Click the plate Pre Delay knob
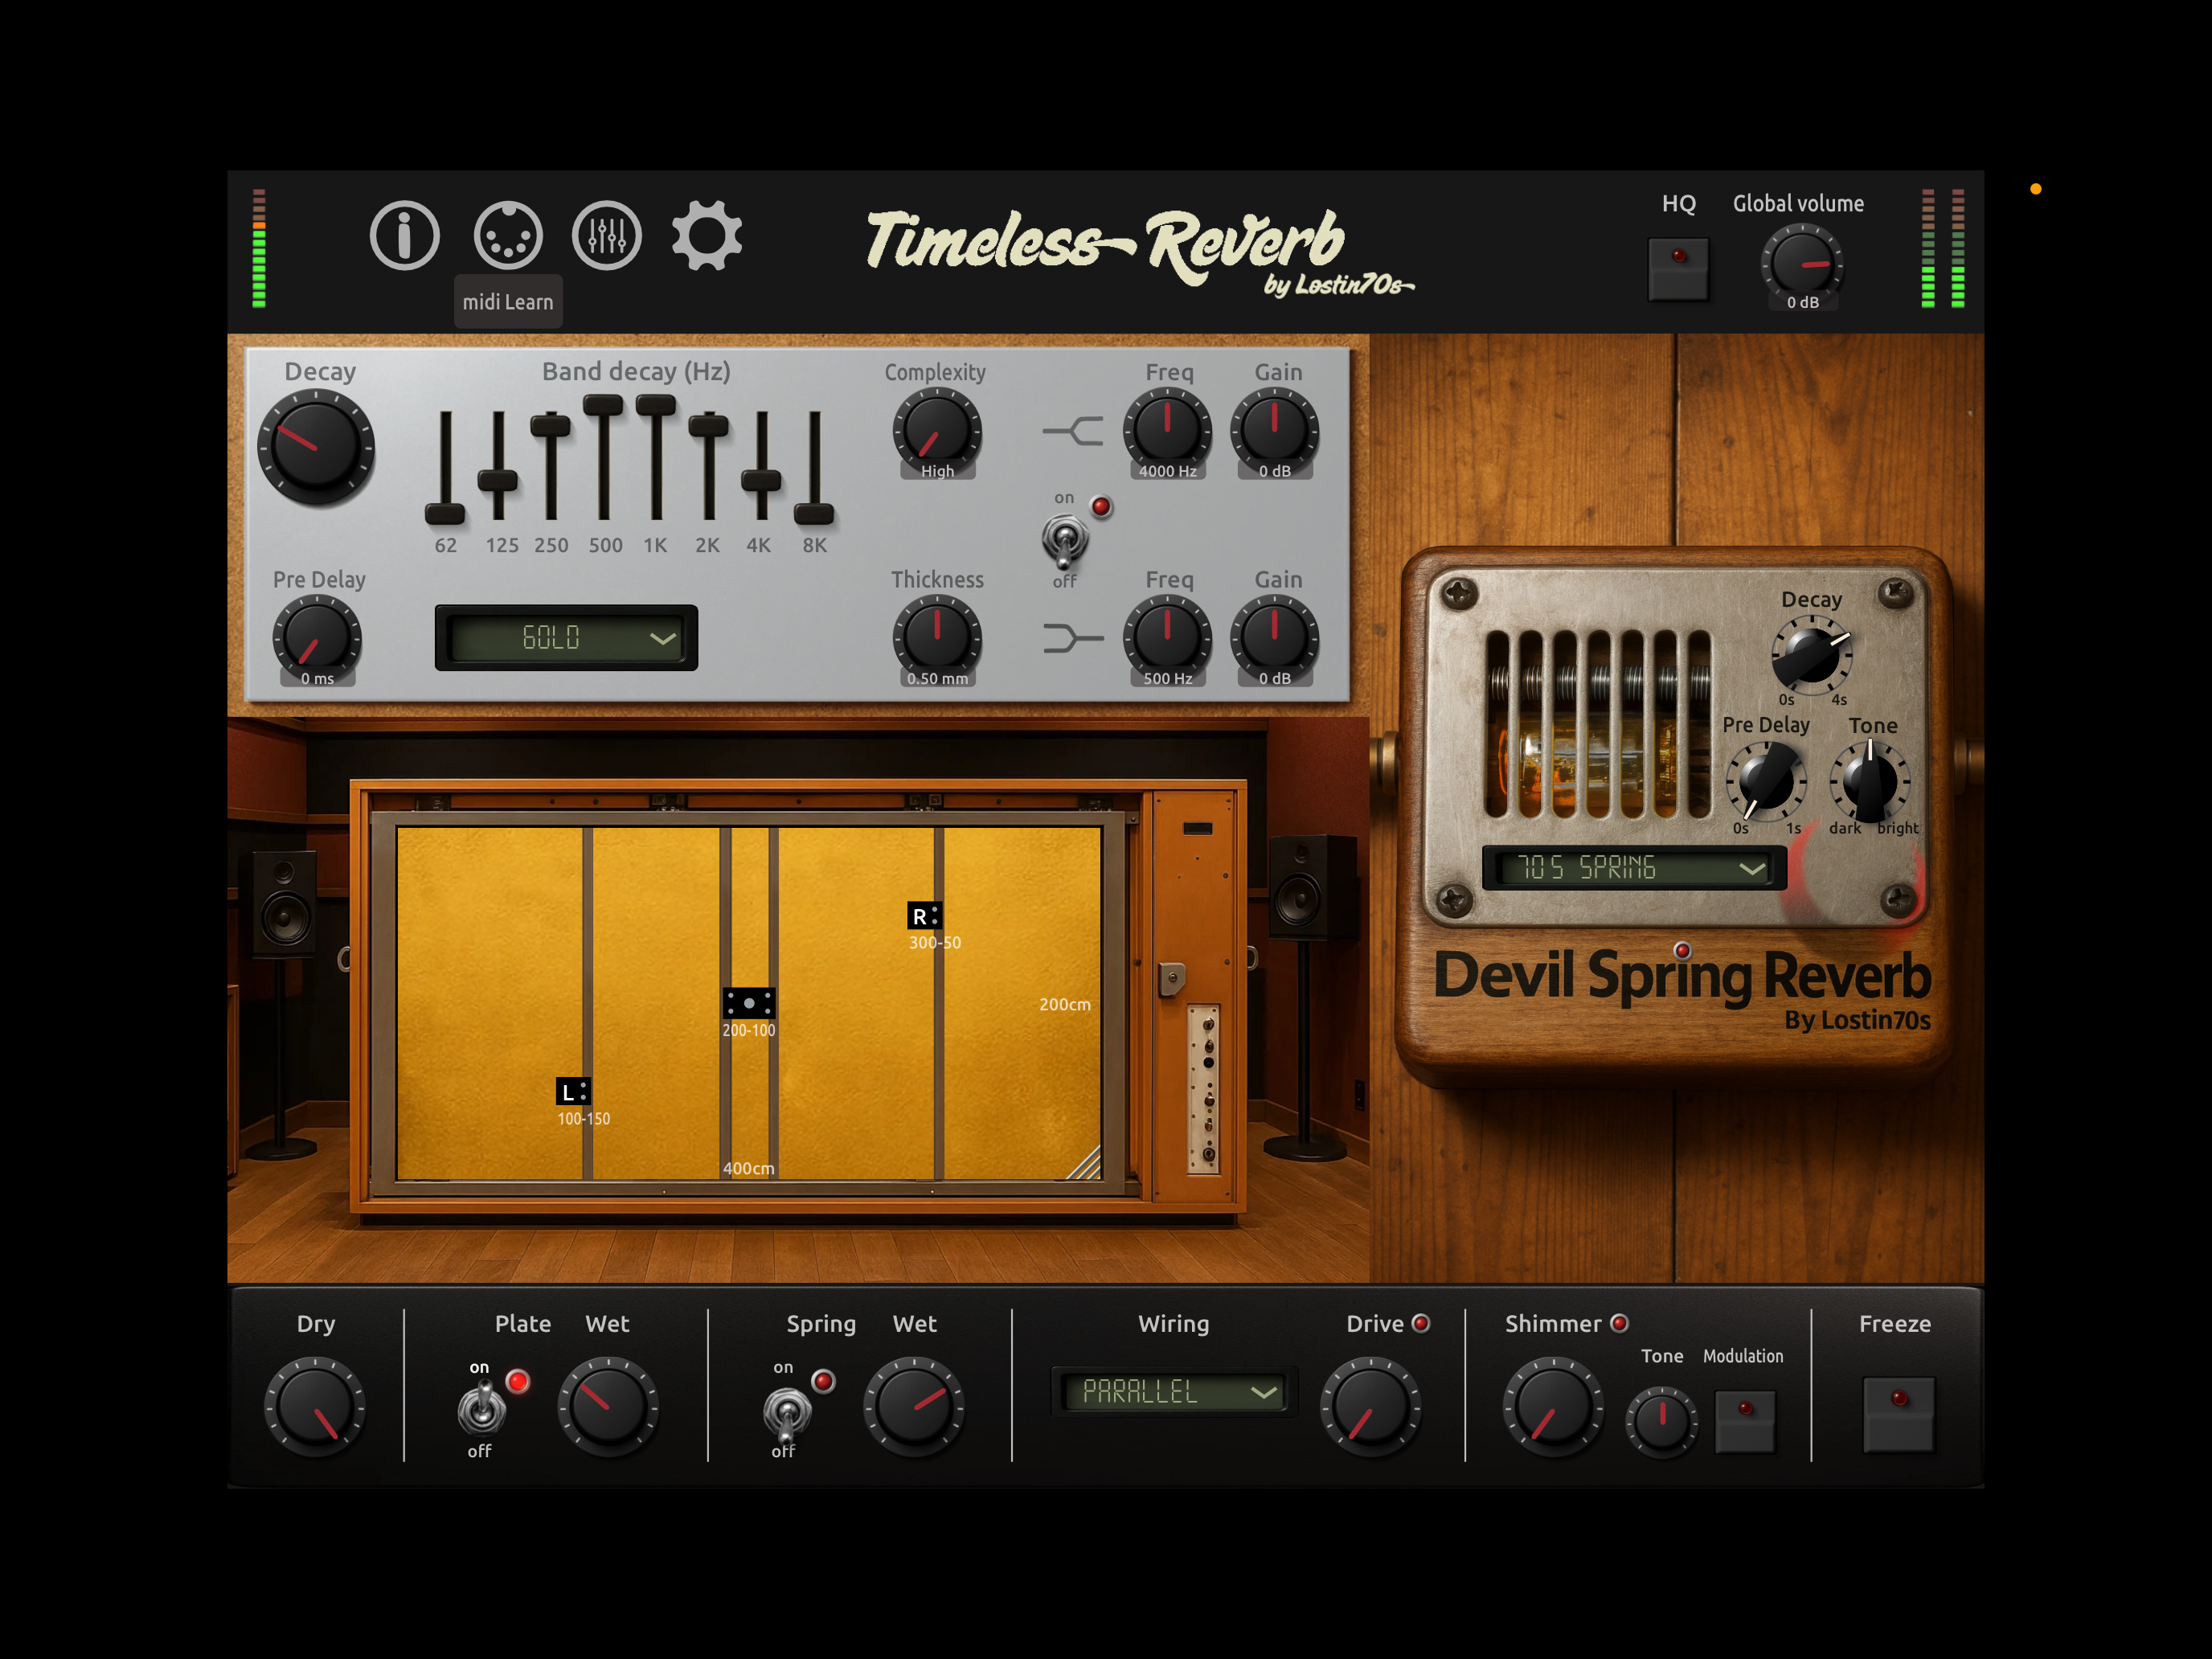 coord(317,638)
